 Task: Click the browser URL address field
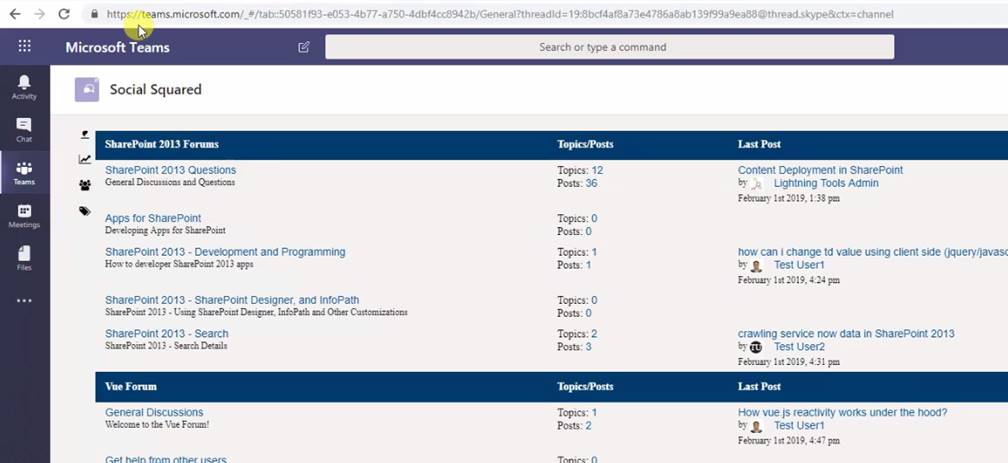pyautogui.click(x=500, y=14)
